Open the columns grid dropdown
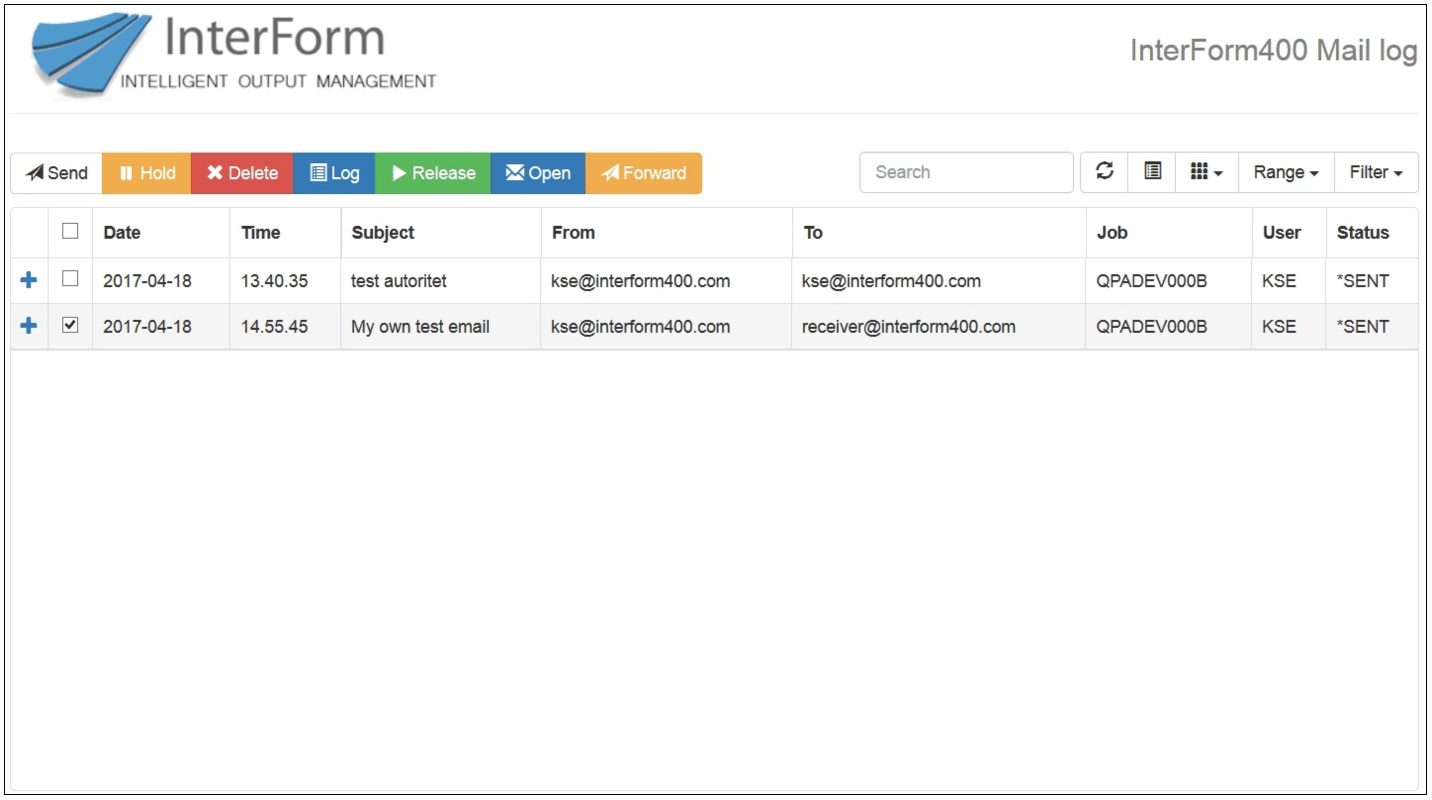The height and width of the screenshot is (800, 1432). (x=1207, y=172)
